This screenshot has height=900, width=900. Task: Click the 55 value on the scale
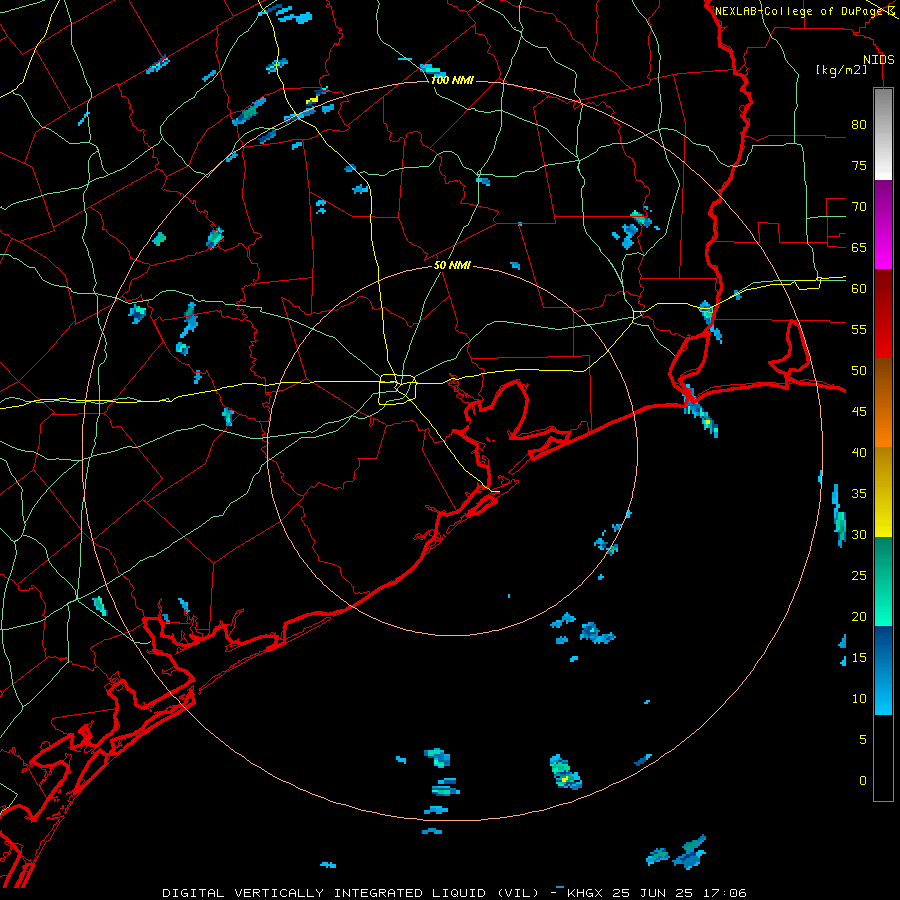point(859,329)
